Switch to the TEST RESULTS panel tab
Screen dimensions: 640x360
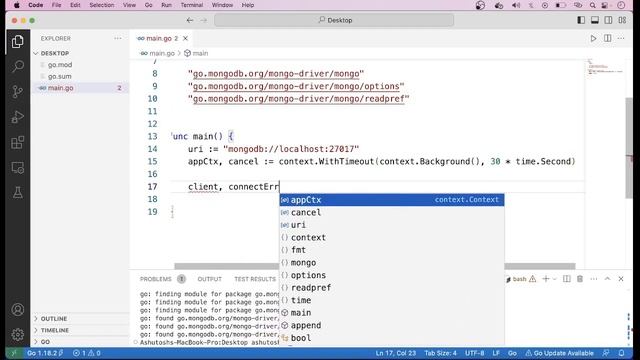[x=255, y=279]
